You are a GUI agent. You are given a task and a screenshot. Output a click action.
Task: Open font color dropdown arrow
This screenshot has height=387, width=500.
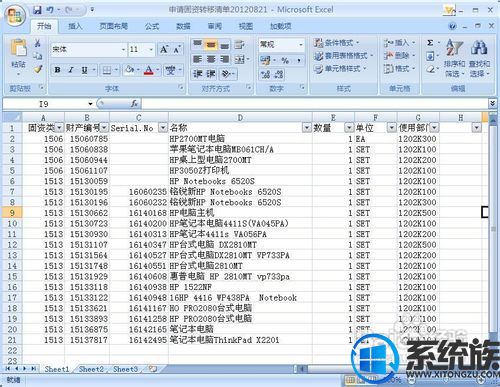point(158,70)
